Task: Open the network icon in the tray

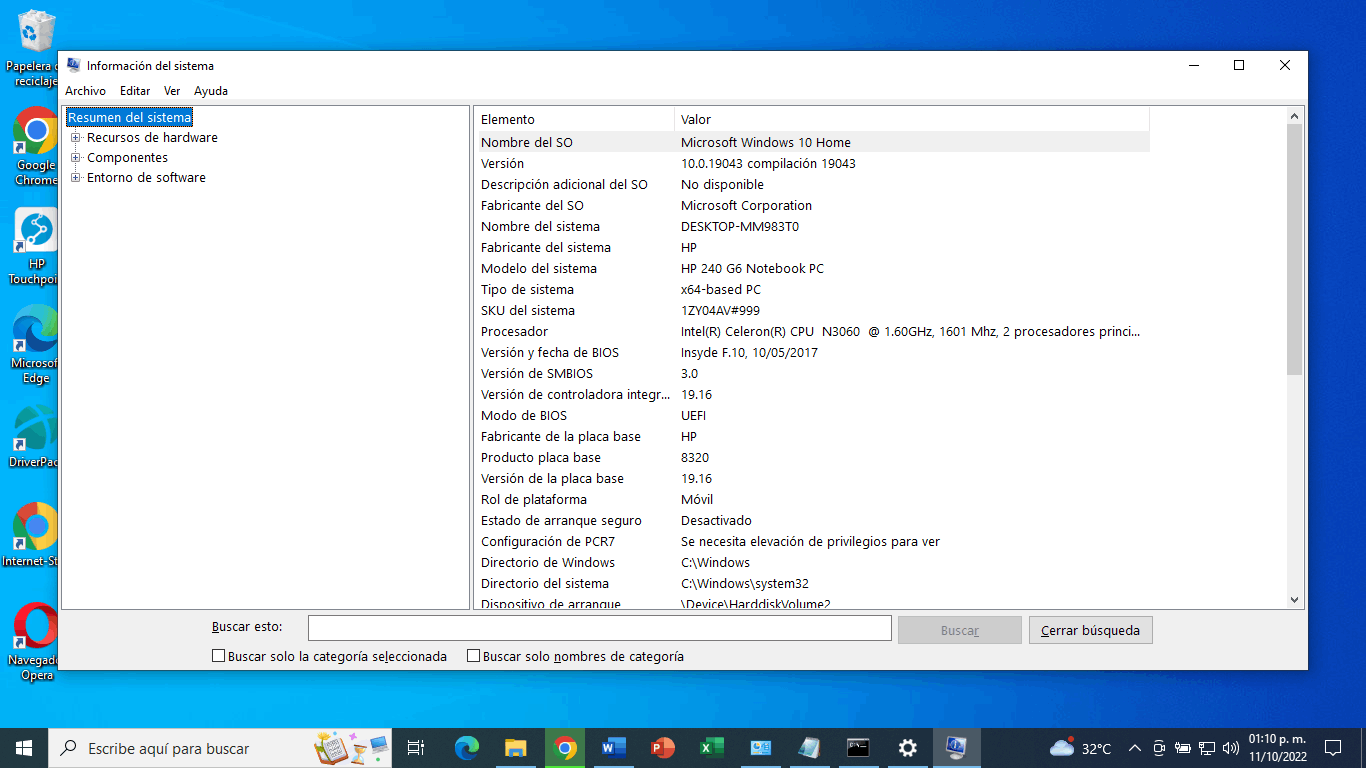Action: coord(1207,748)
